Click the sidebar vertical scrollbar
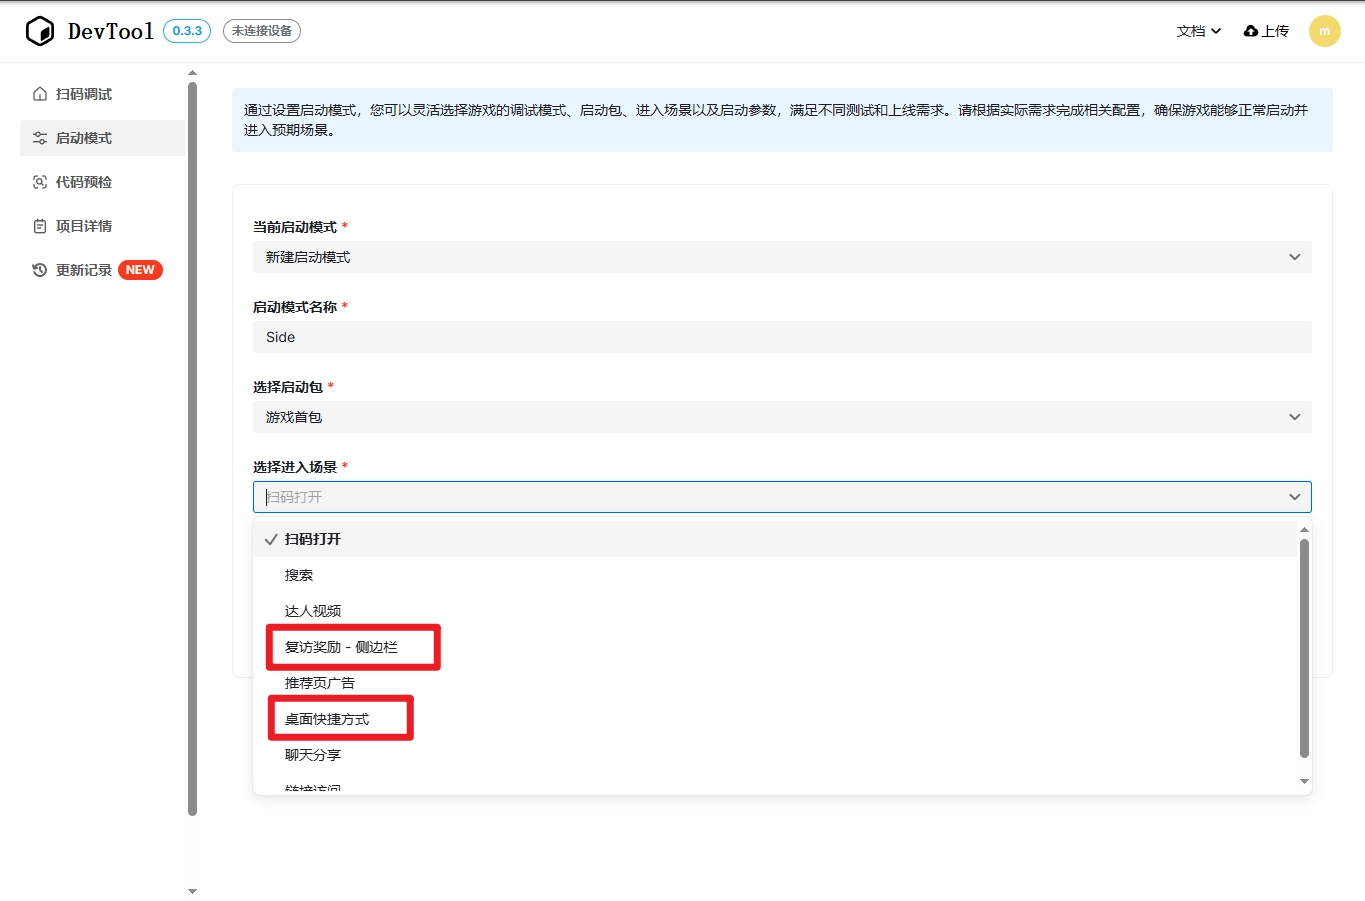The width and height of the screenshot is (1365, 901). (193, 449)
